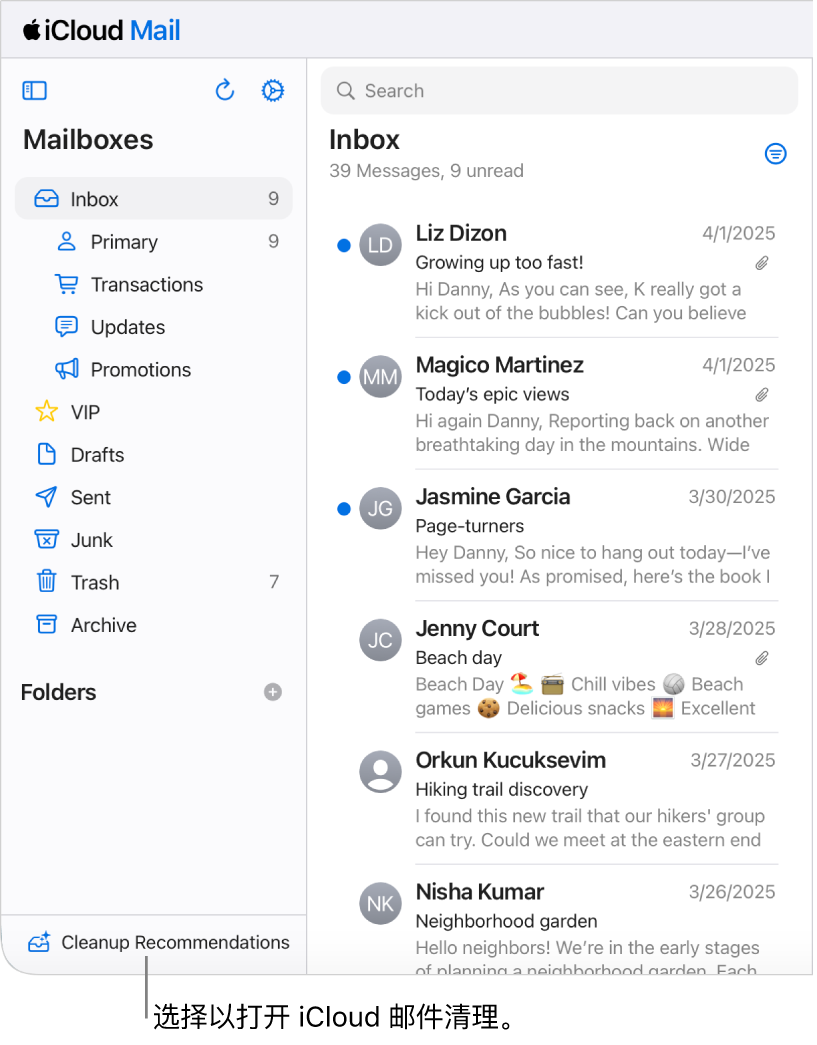Open the message filter icon beside Inbox
Screen dimensions: 817x1045
click(775, 154)
